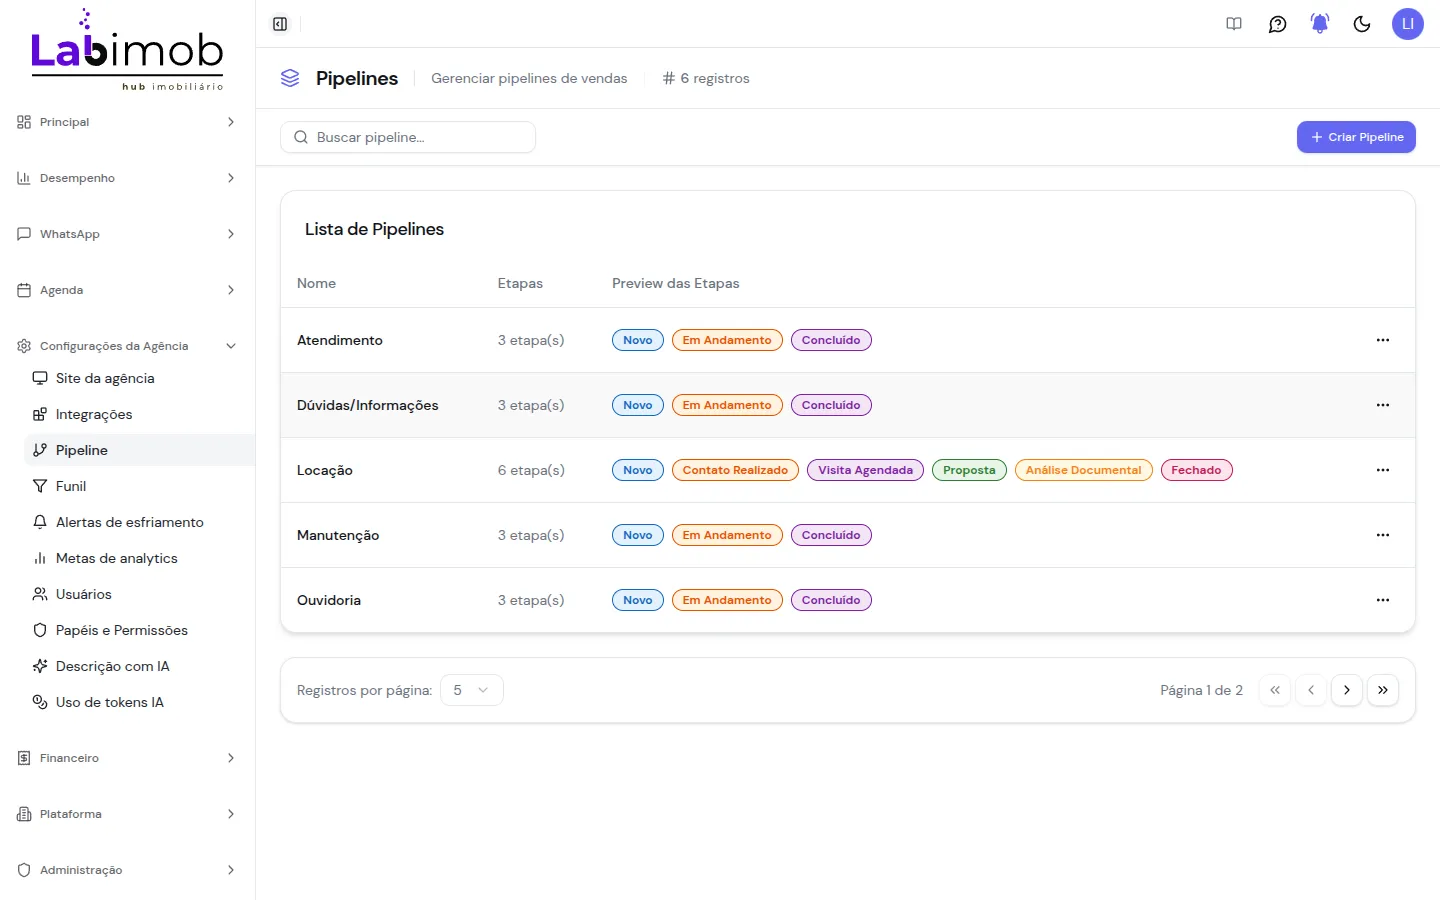Image resolution: width=1440 pixels, height=900 pixels.
Task: Open row actions for Manutenção
Action: (1383, 535)
